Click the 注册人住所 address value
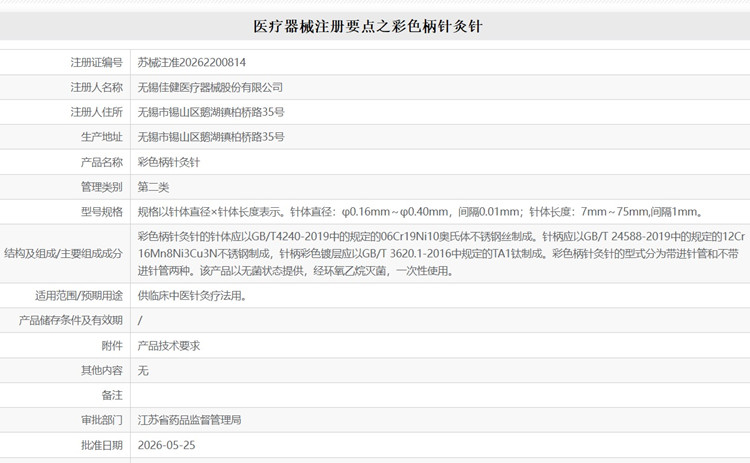The image size is (750, 463). (x=211, y=112)
